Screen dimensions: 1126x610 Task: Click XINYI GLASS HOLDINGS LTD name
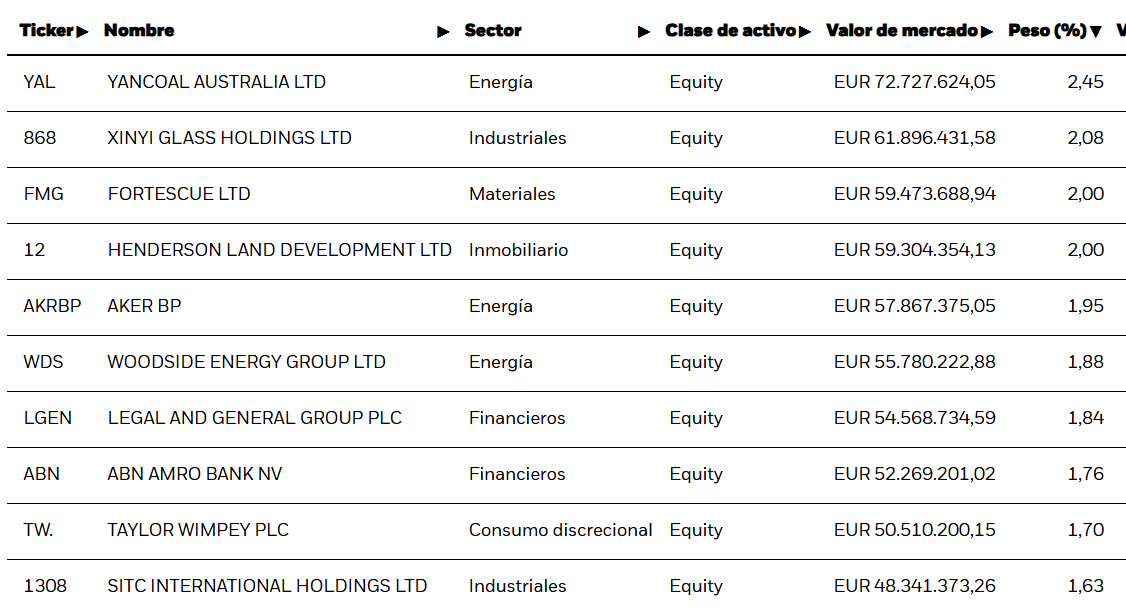(229, 138)
